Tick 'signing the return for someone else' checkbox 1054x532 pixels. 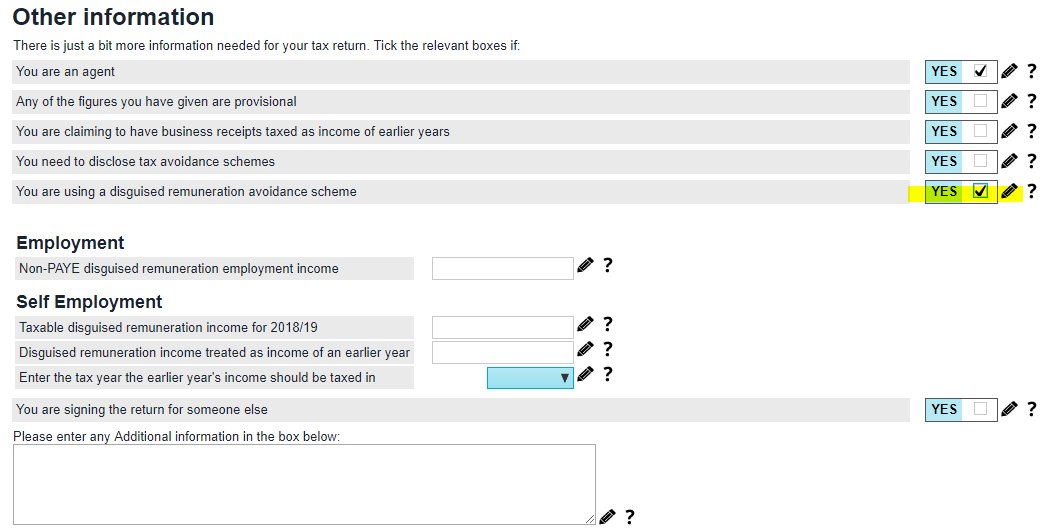point(980,409)
